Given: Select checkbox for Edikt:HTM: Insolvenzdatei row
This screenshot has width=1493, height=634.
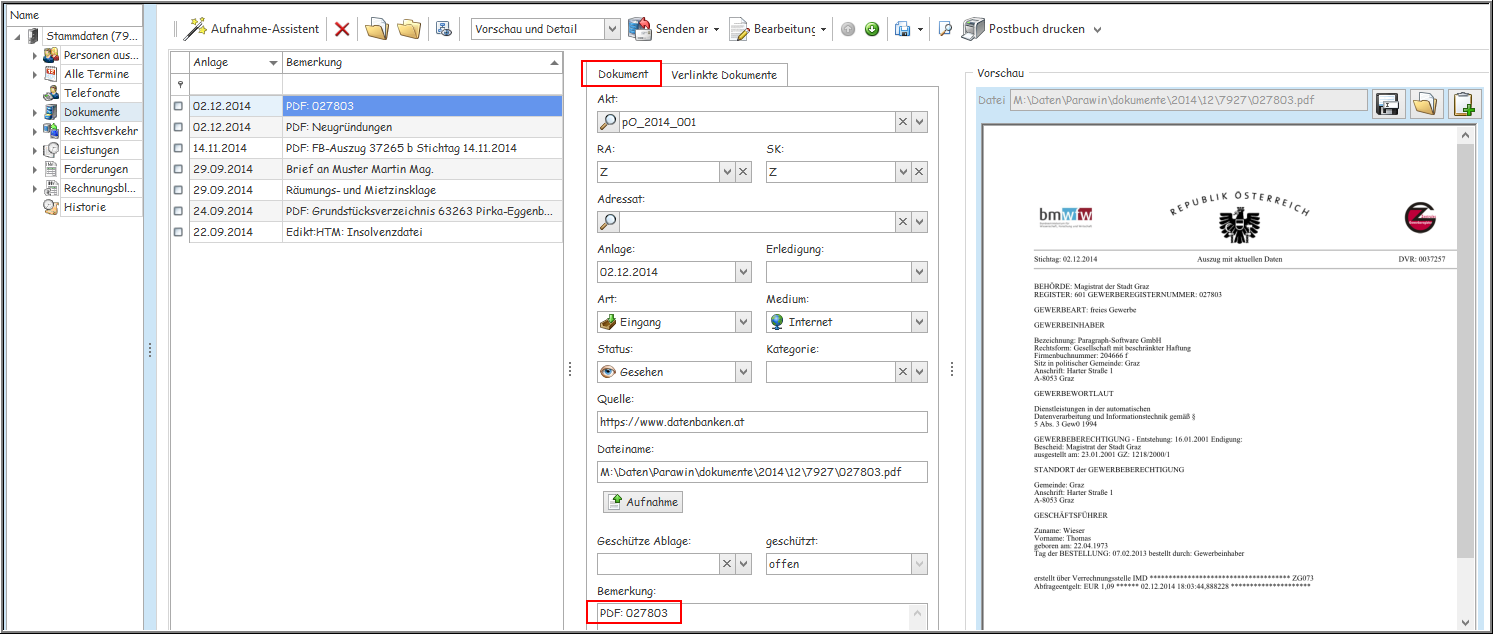Looking at the screenshot, I should (179, 232).
